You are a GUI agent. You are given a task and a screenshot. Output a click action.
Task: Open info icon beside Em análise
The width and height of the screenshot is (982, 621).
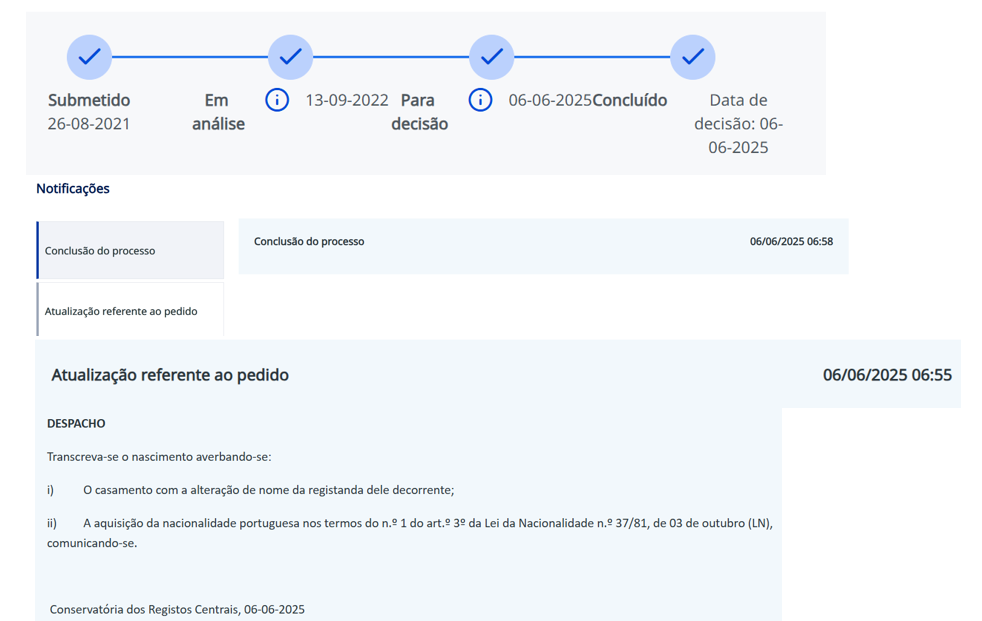coord(277,100)
